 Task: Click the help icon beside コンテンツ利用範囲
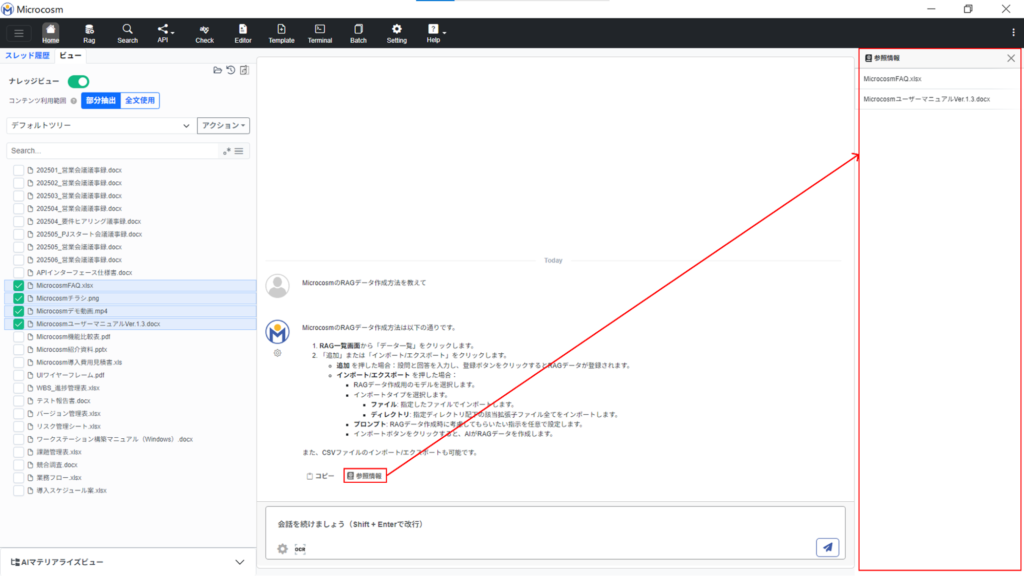pos(74,101)
